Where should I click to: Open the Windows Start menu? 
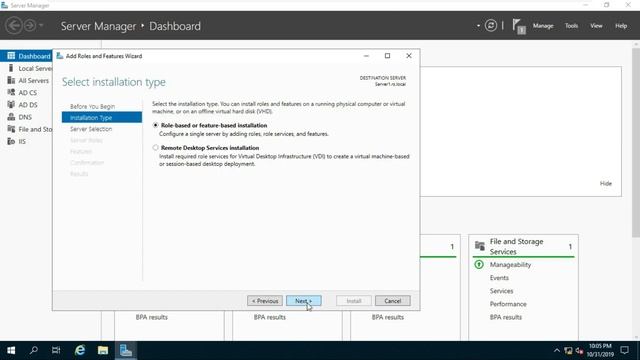[x=11, y=350]
